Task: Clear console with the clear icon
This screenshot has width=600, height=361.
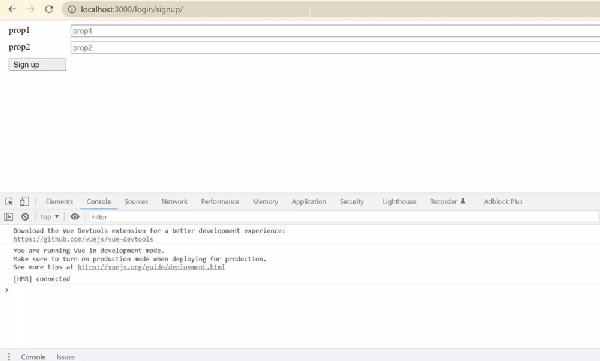Action: [25, 217]
